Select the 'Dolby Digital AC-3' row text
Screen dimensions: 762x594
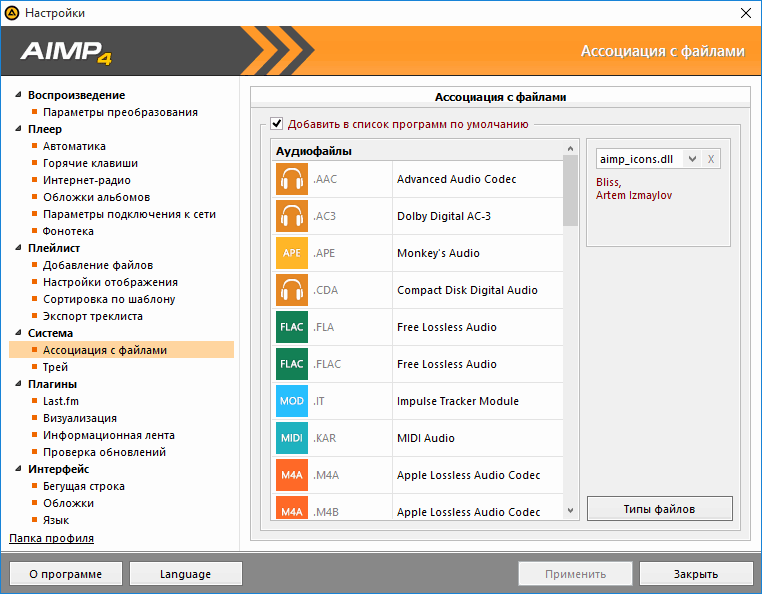pyautogui.click(x=444, y=216)
